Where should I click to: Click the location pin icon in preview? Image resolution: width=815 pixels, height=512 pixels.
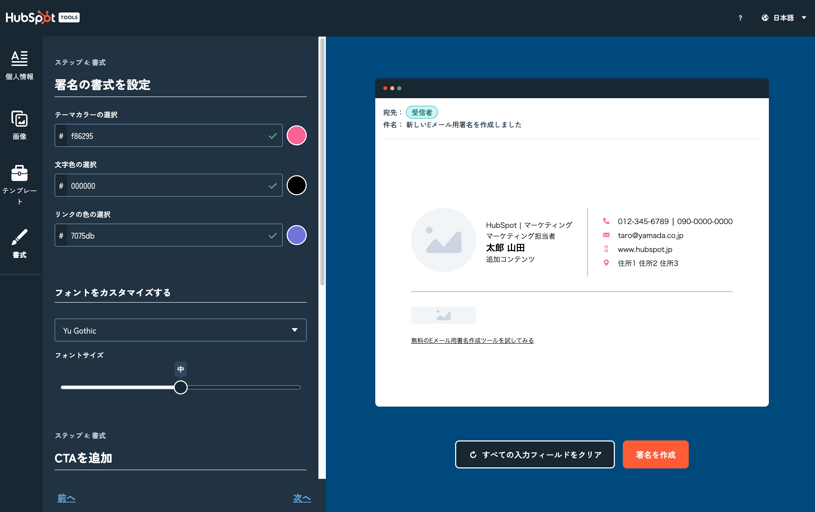(x=606, y=263)
